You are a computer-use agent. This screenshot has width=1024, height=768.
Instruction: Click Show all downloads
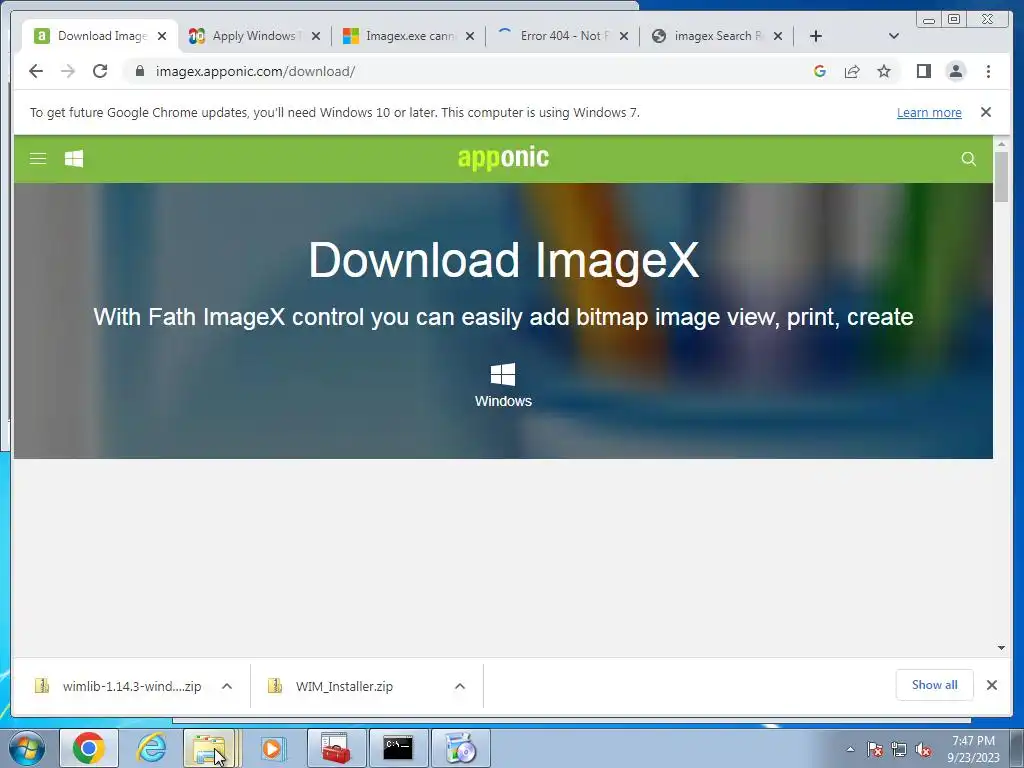[x=935, y=685]
